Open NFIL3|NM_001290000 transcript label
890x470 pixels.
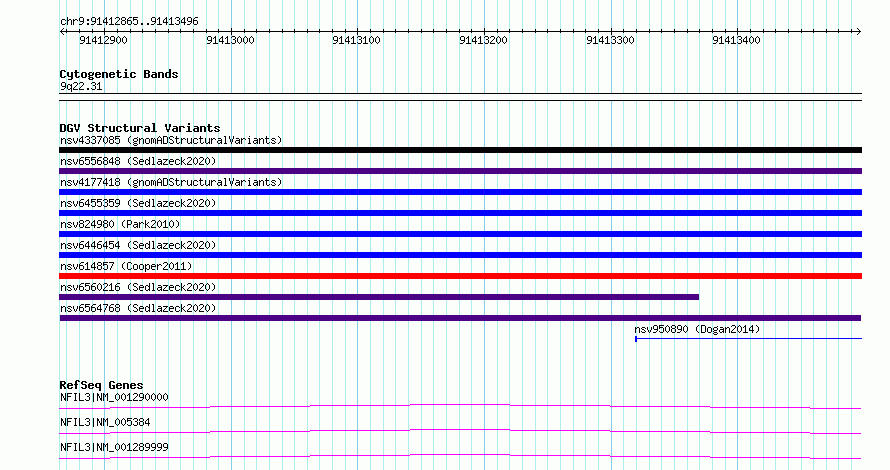pos(114,397)
